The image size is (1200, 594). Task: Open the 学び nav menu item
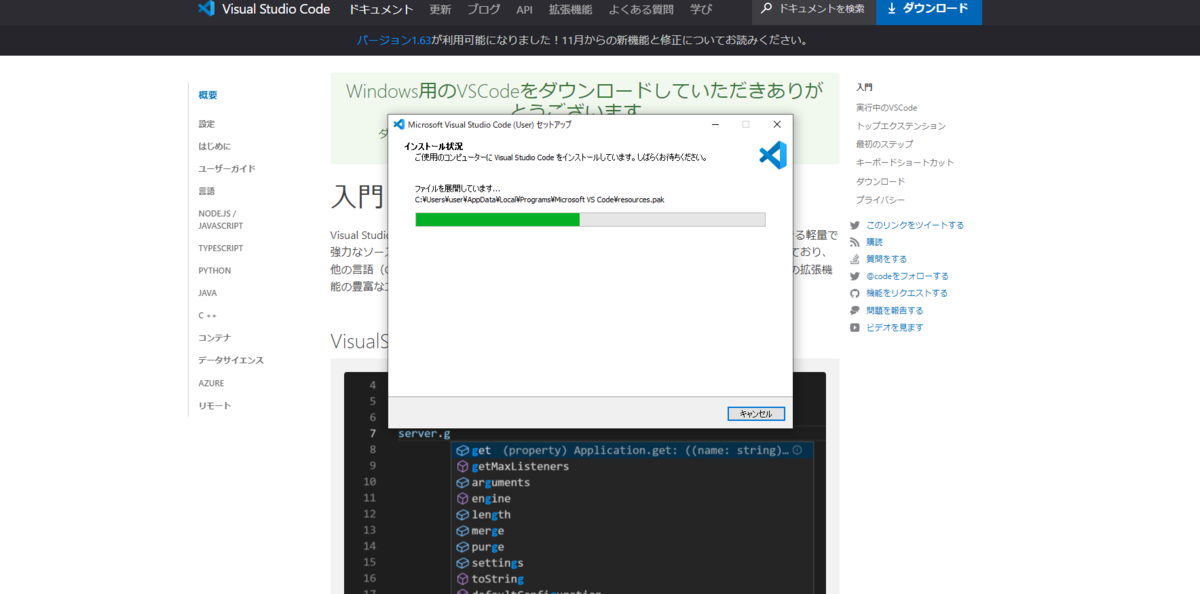point(701,9)
